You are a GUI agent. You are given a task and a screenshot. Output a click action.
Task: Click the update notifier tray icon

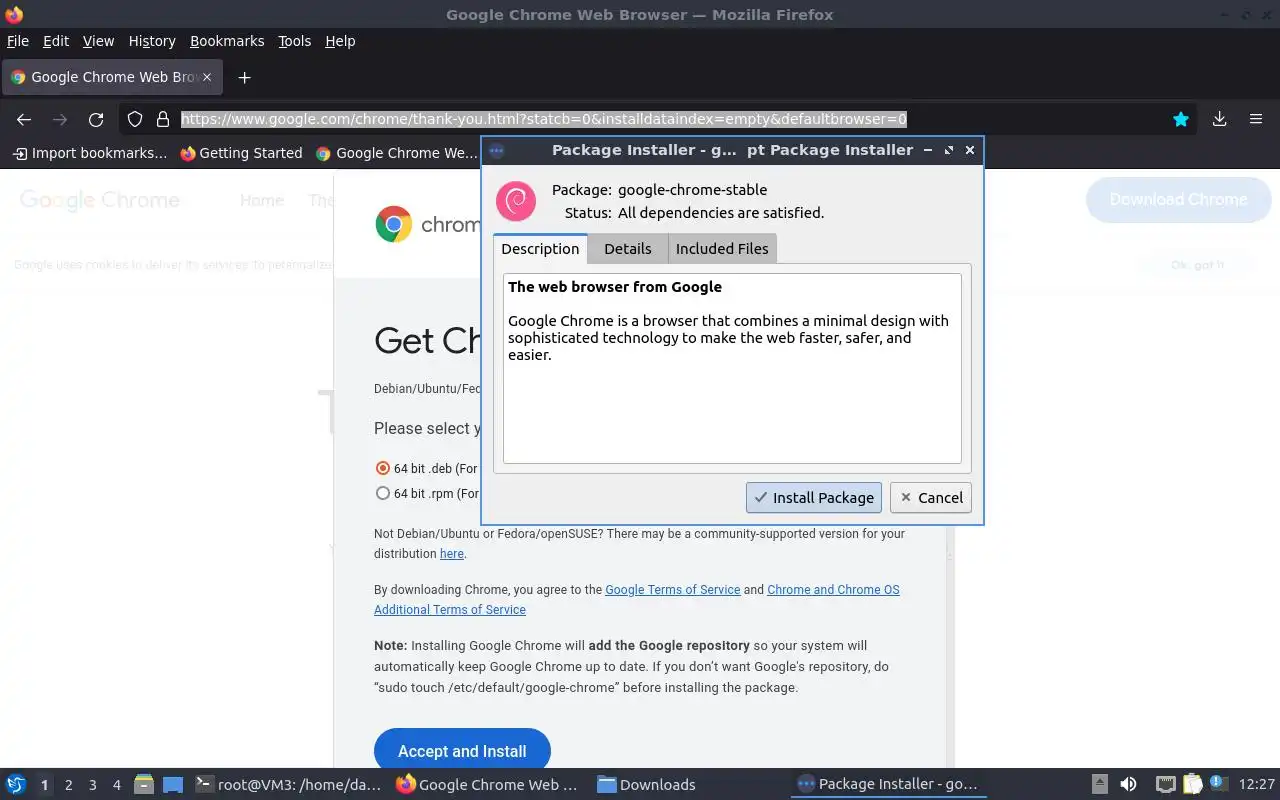tap(1218, 785)
